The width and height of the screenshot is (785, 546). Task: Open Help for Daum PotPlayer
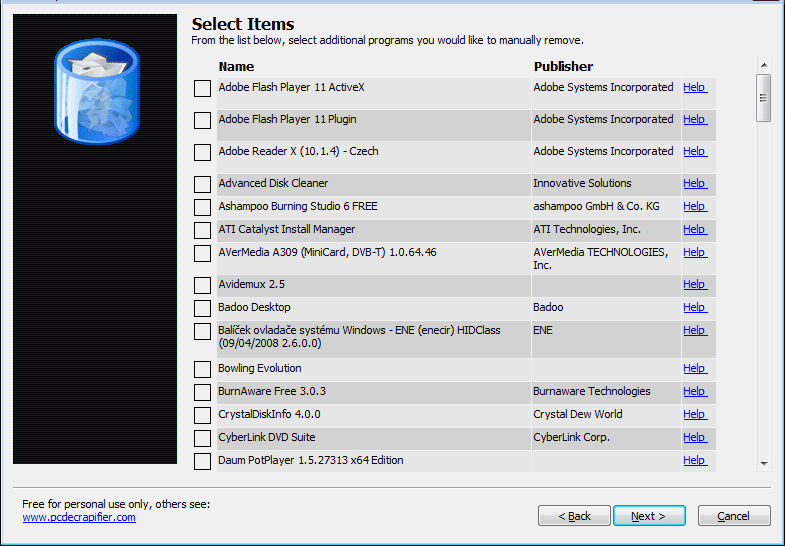[x=695, y=461]
